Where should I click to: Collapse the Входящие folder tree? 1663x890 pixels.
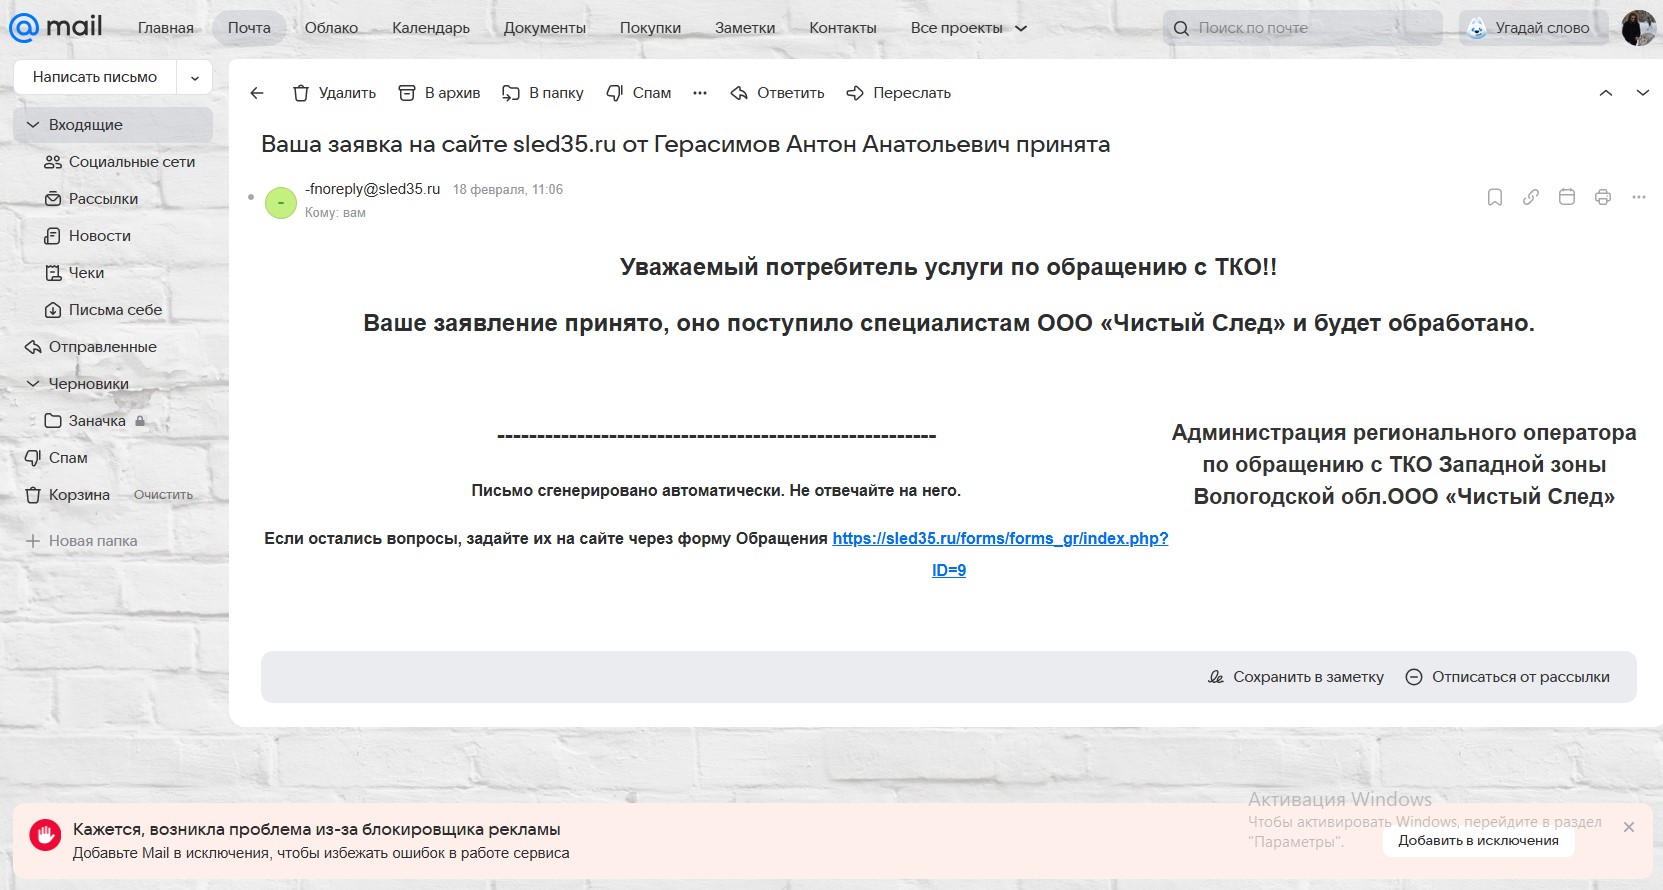pos(33,125)
